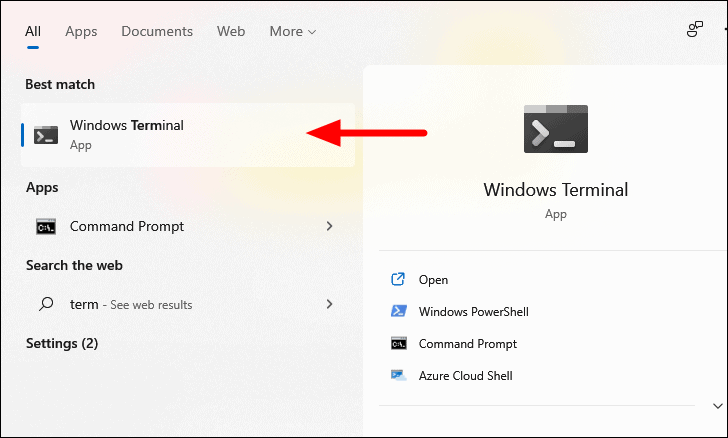The width and height of the screenshot is (728, 438).
Task: Open Windows Terminal best match result
Action: pyautogui.click(x=127, y=135)
